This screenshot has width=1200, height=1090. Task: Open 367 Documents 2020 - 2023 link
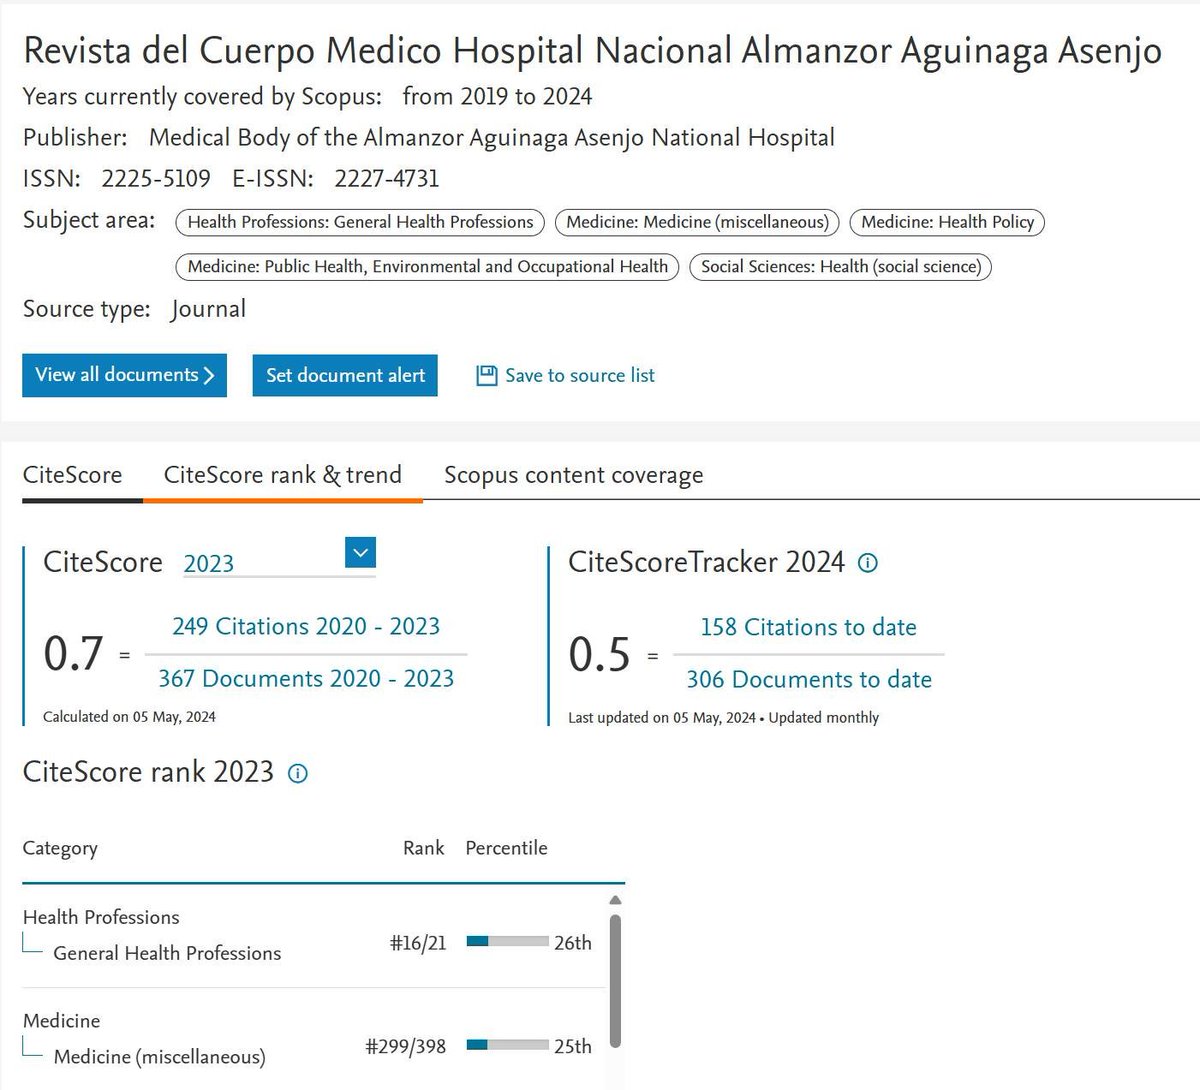[306, 679]
